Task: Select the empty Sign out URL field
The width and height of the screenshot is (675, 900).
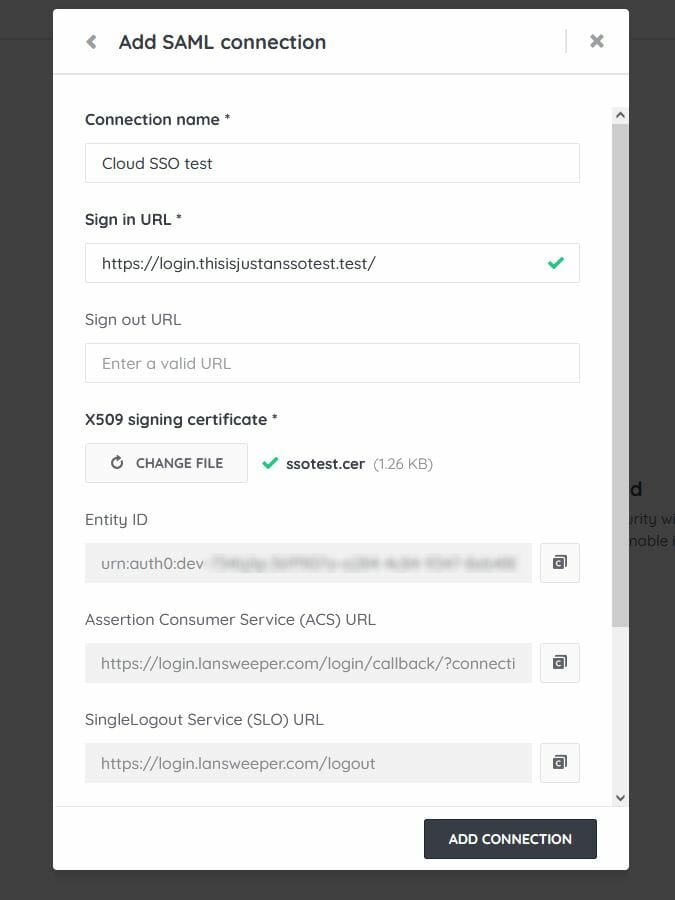Action: 332,363
